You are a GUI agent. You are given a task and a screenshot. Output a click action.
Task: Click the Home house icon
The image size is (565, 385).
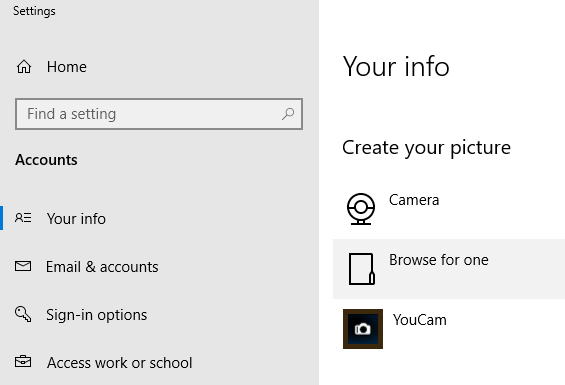24,67
